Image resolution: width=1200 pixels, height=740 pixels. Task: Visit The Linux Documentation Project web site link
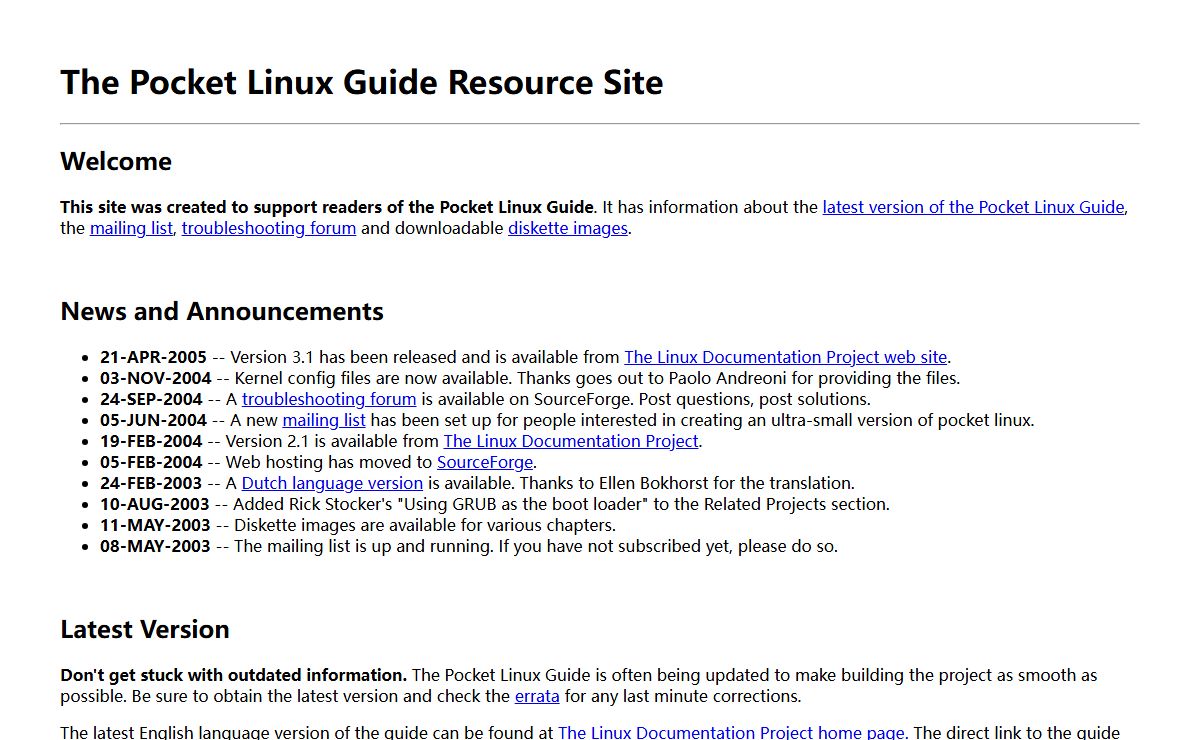(x=785, y=357)
